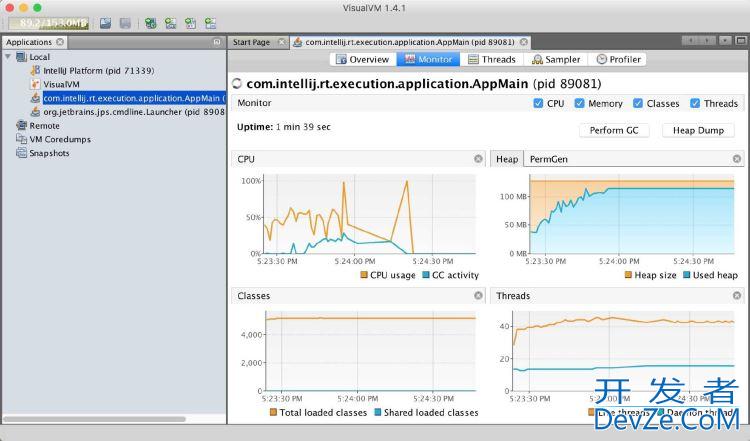Click the loading spinner beside AppMain heading

pos(237,84)
